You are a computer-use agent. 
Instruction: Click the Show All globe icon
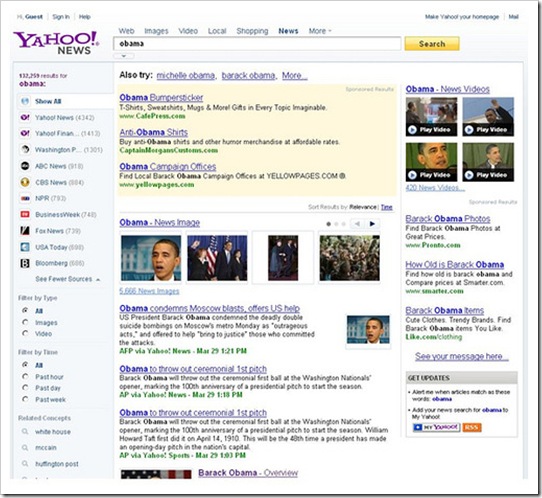point(25,101)
